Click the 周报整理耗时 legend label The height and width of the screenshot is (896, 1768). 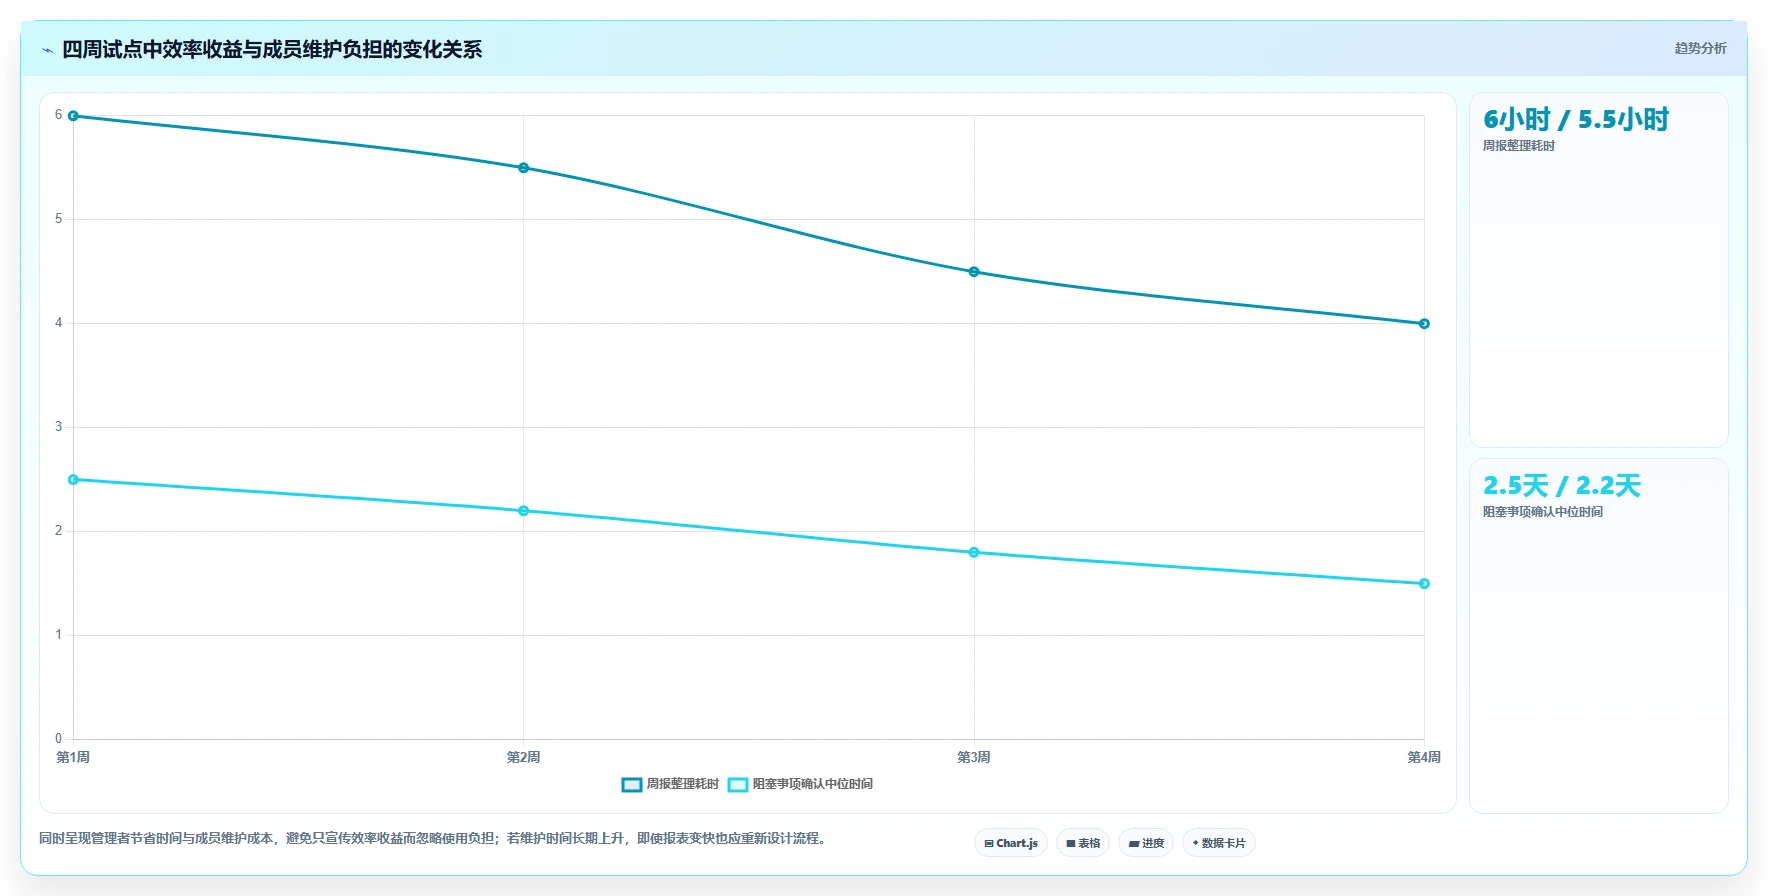click(682, 784)
